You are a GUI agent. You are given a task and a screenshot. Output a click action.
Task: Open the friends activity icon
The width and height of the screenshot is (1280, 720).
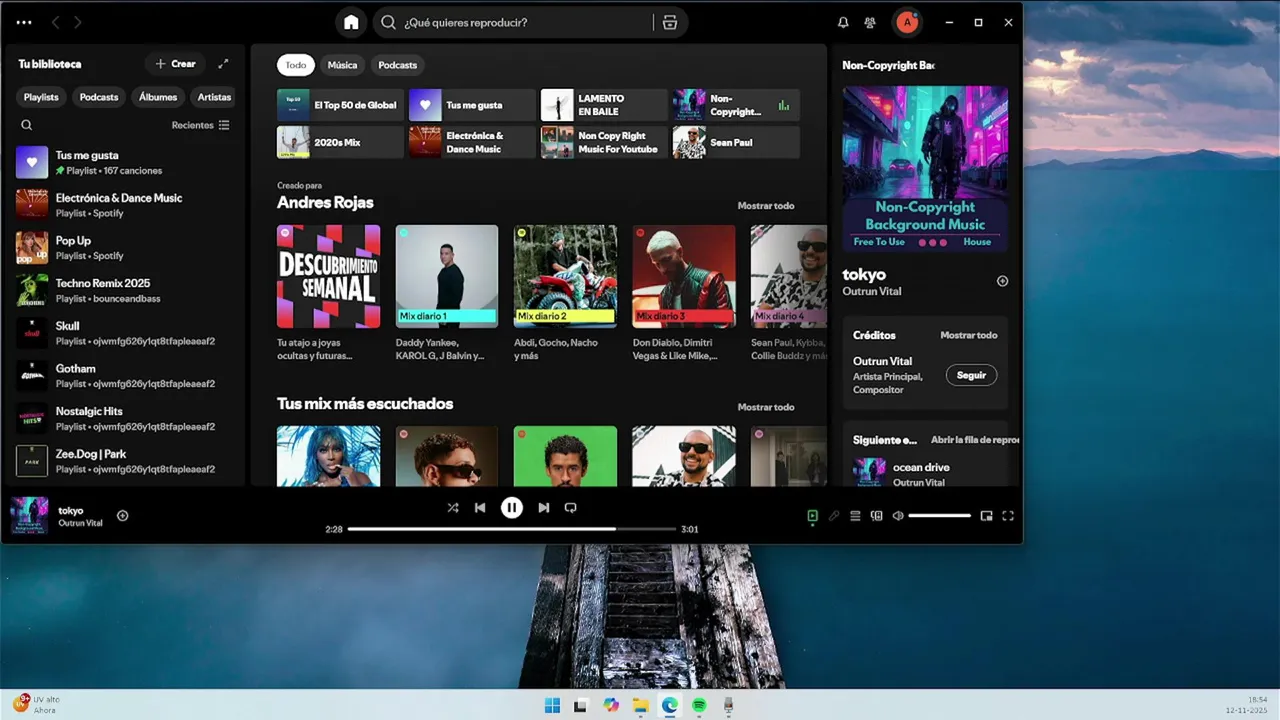point(870,22)
